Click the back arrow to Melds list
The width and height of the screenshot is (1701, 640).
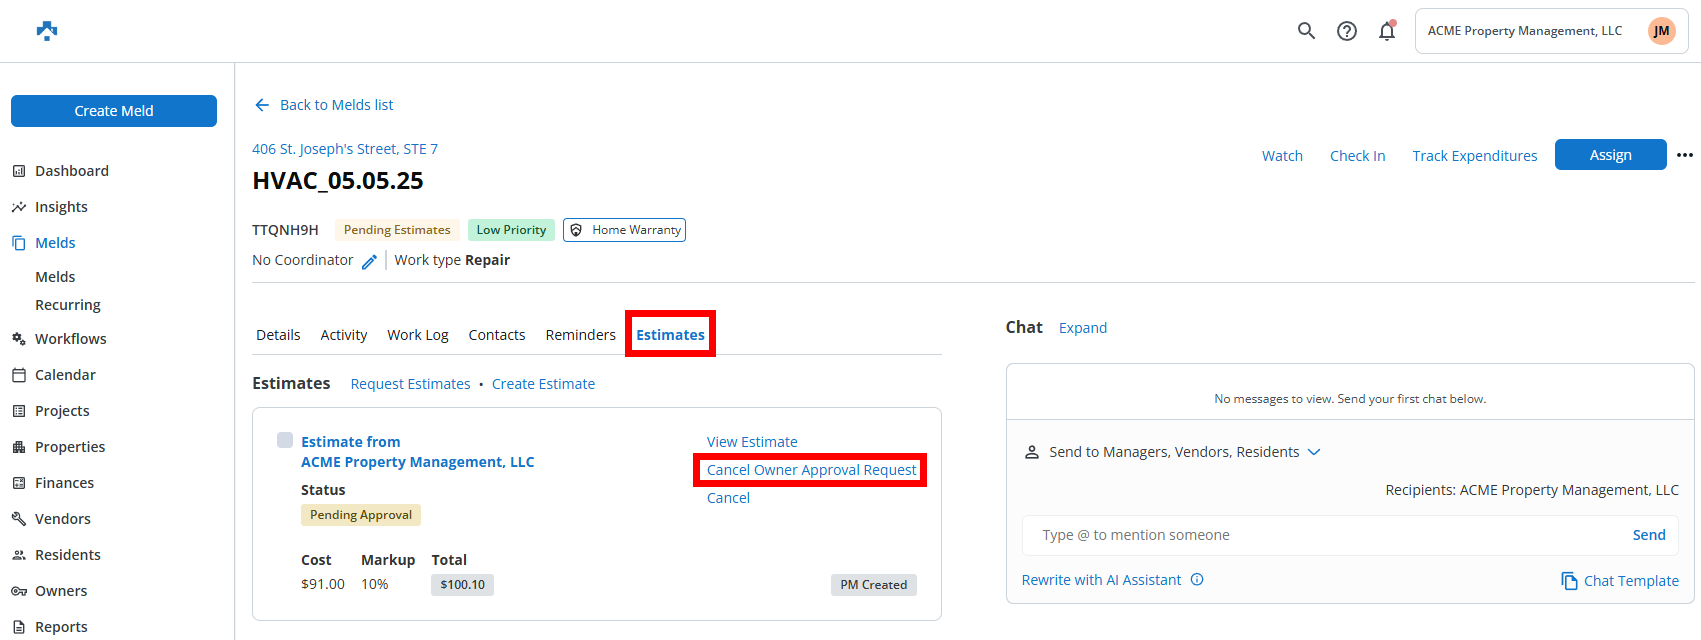262,105
